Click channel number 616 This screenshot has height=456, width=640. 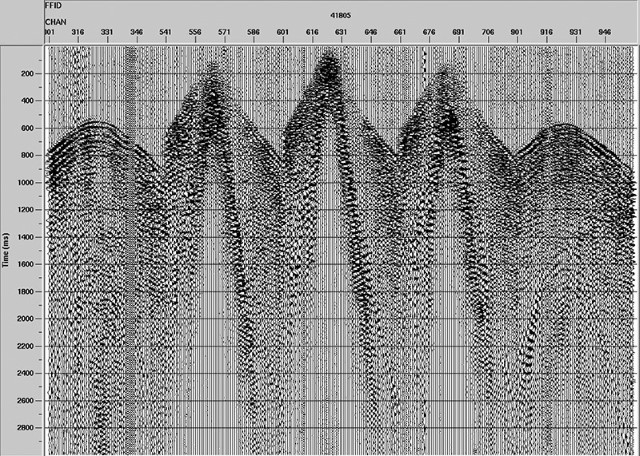click(x=312, y=33)
